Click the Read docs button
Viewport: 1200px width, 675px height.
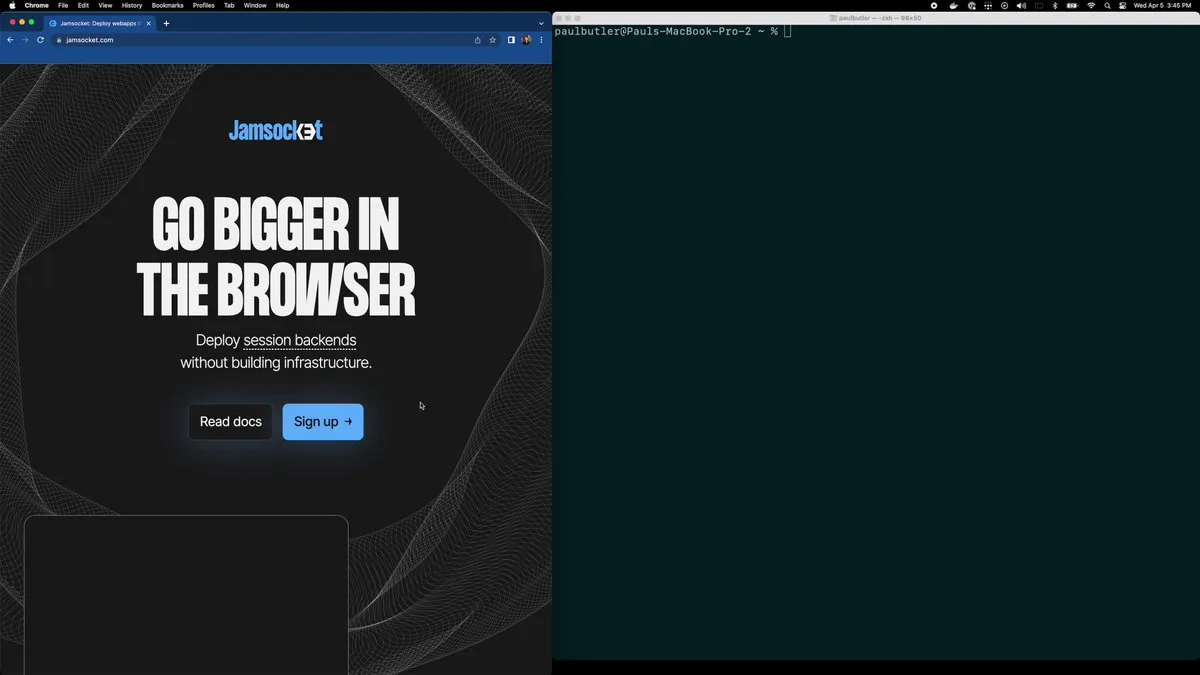[x=231, y=422]
